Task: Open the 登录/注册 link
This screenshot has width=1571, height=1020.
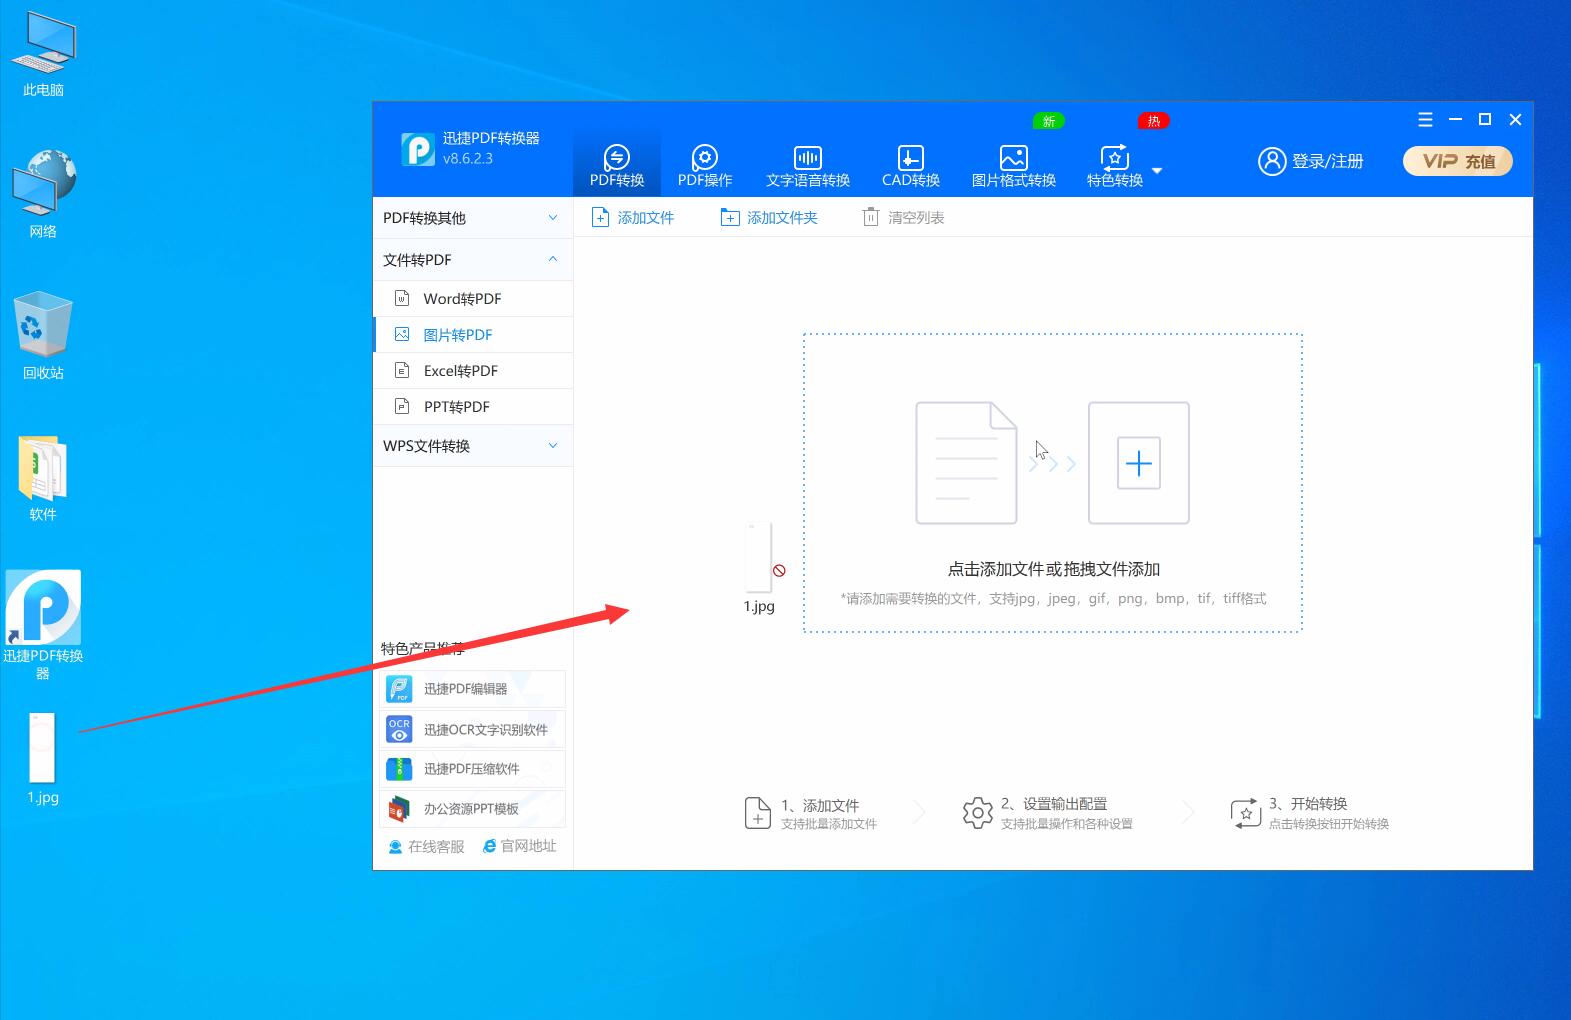Action: click(1327, 161)
